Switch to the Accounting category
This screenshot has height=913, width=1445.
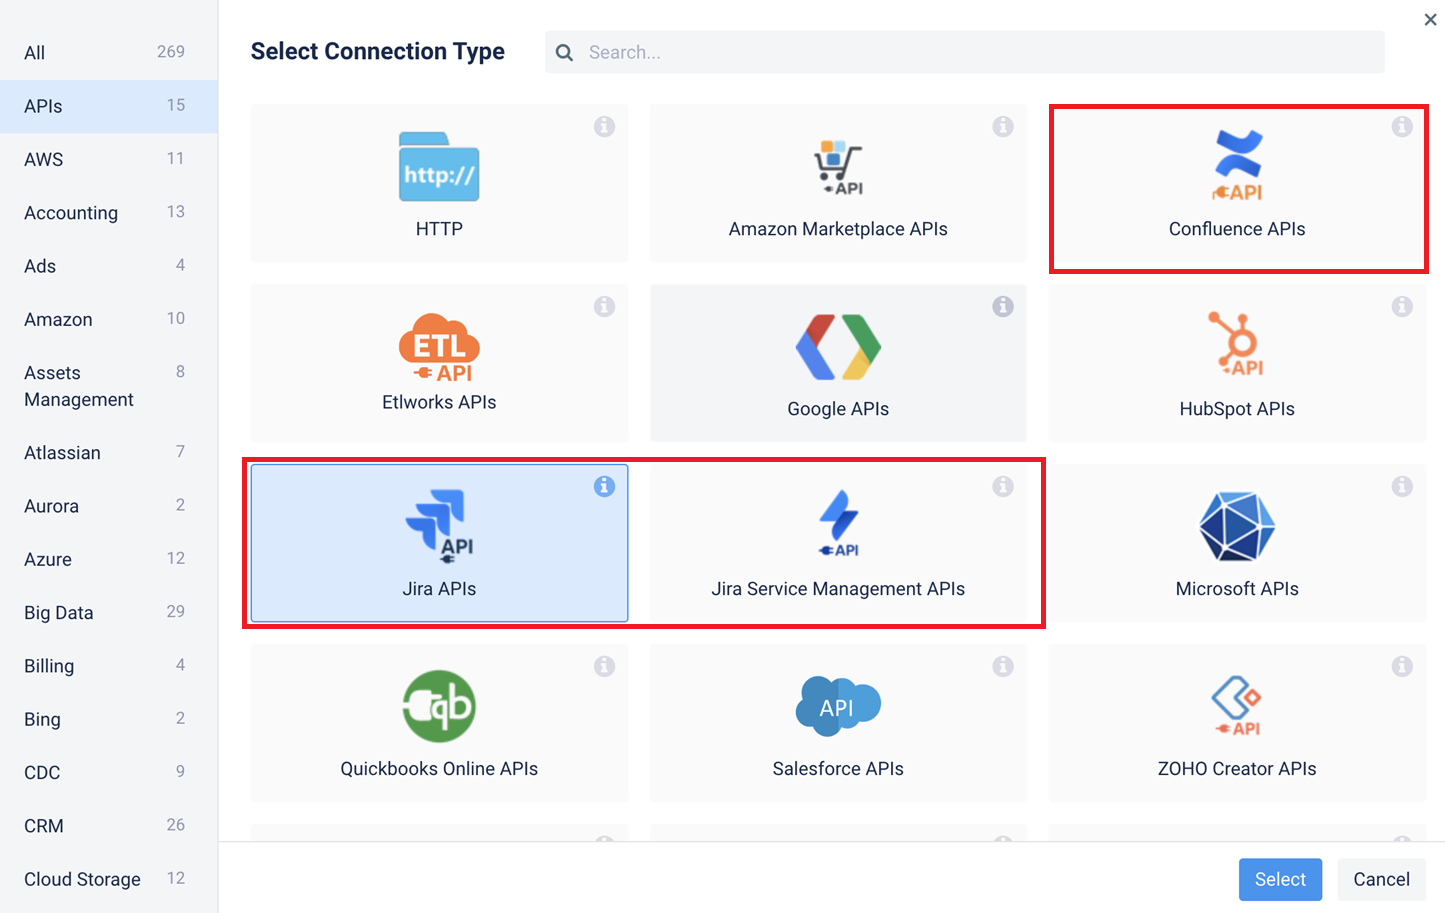coord(108,213)
